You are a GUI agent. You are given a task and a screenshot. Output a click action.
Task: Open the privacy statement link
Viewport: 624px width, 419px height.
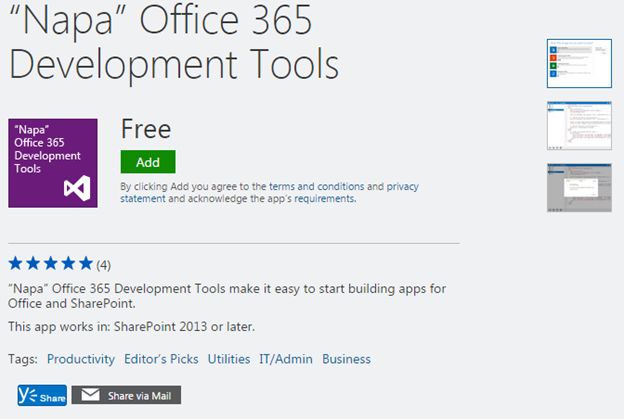click(x=269, y=192)
